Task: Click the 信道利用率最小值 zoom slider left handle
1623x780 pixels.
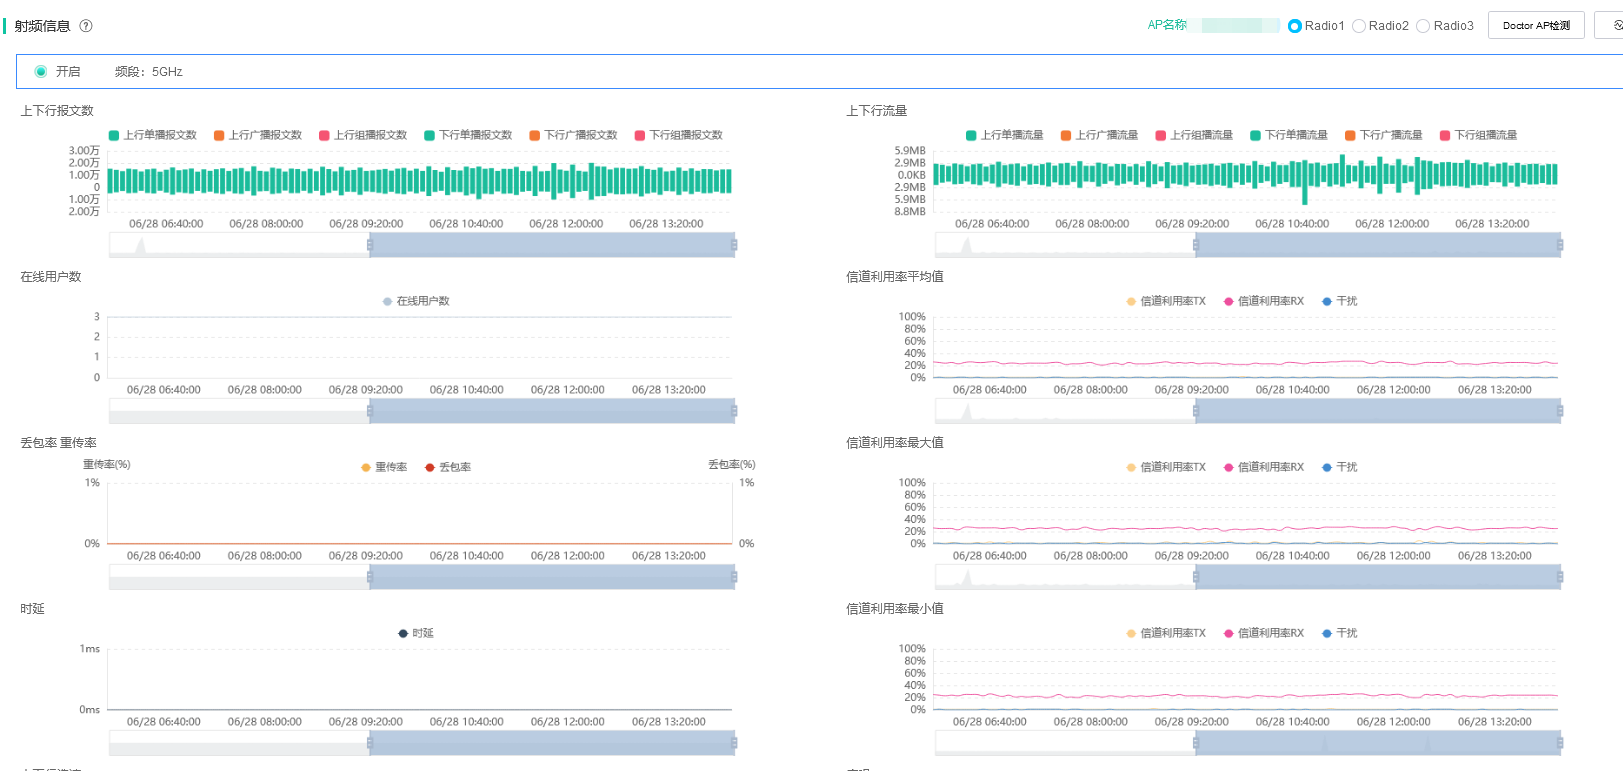Action: tap(1196, 743)
